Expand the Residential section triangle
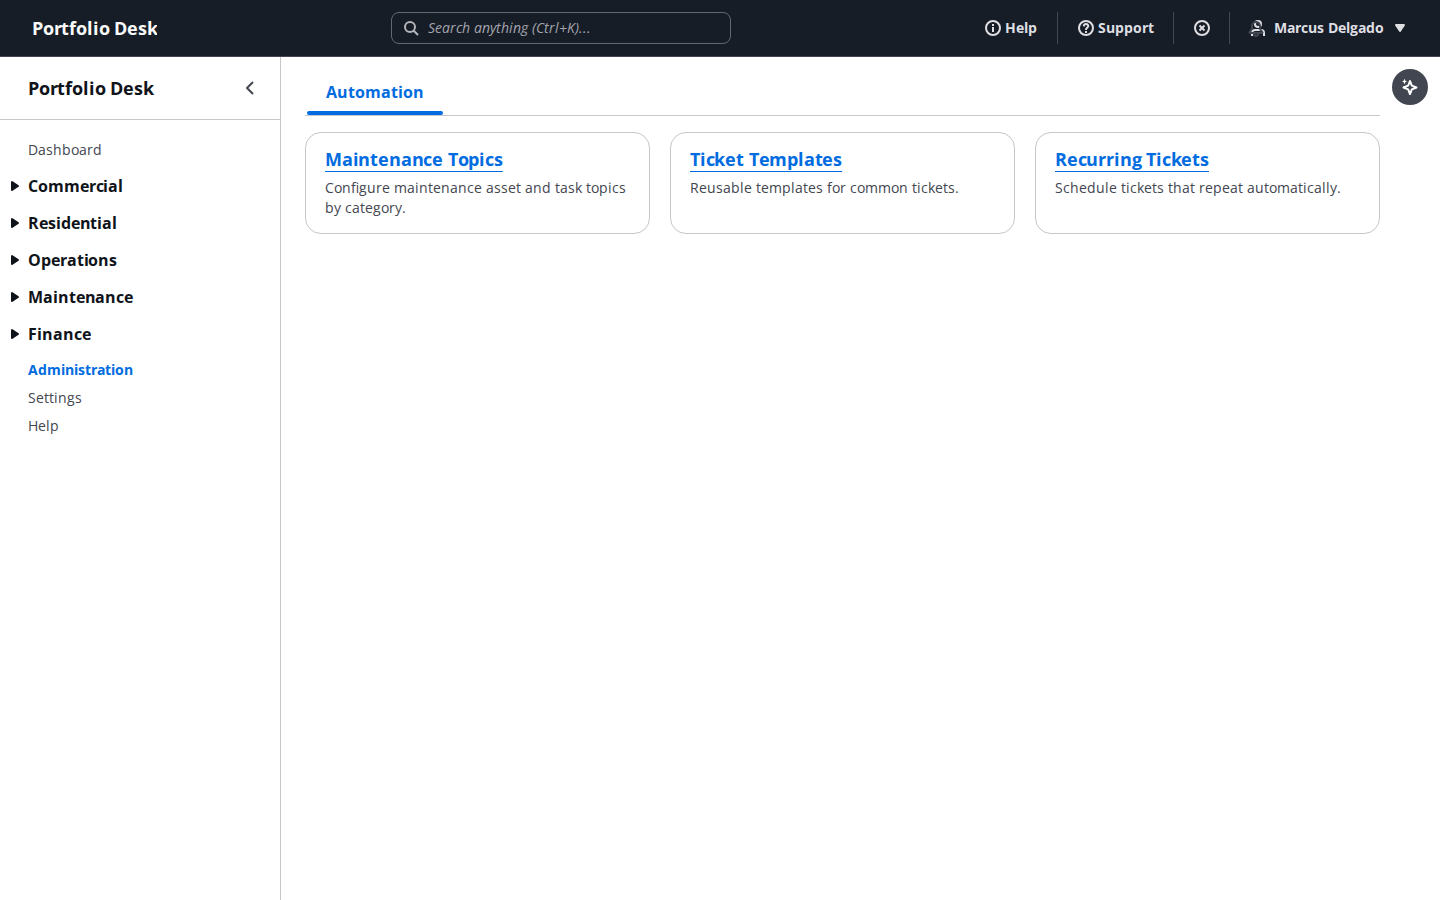Viewport: 1440px width, 900px height. pos(15,223)
